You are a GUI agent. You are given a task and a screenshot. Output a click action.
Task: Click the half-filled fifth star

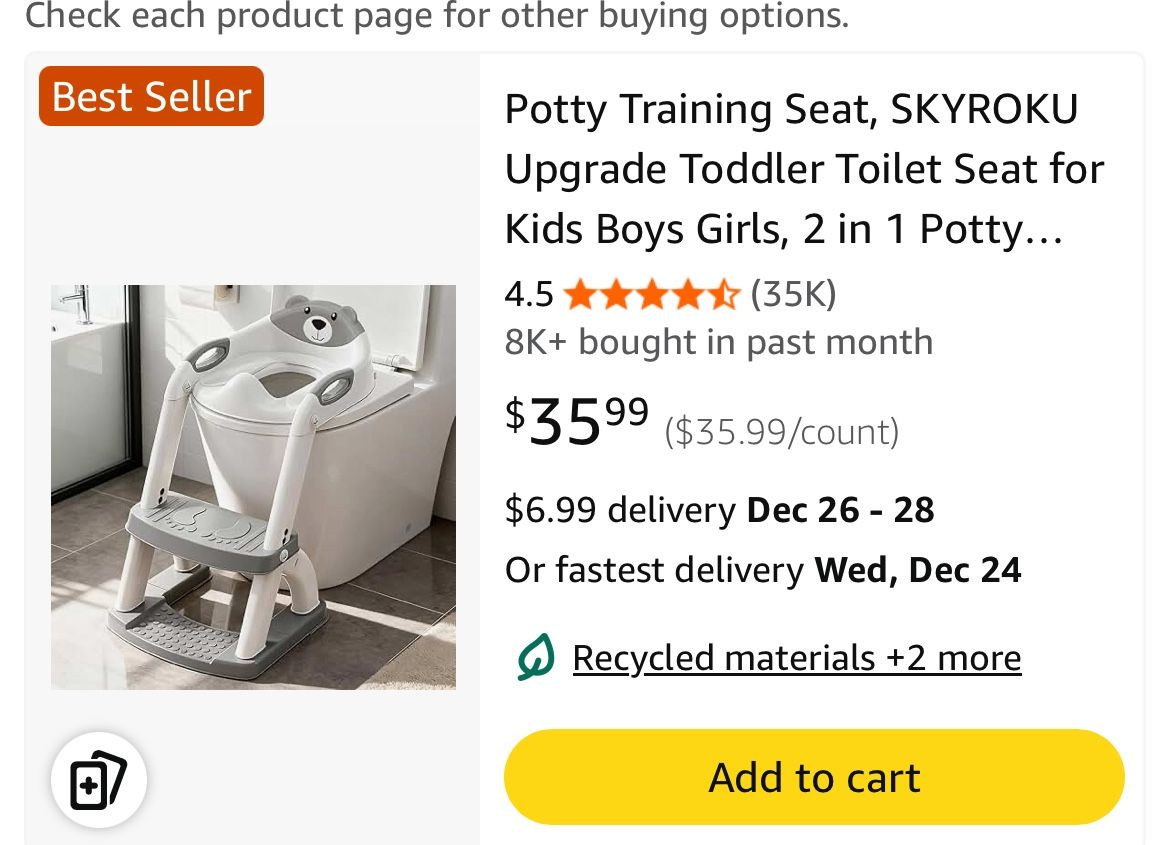coord(723,294)
